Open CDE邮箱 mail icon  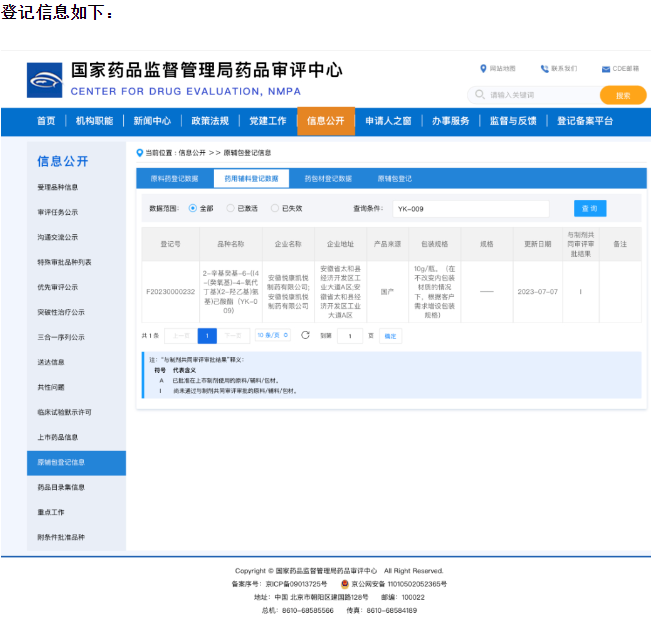tap(606, 69)
